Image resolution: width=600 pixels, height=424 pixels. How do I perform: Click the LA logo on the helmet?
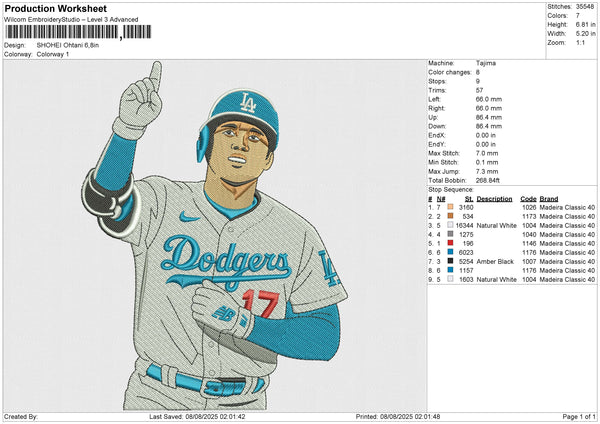pos(247,101)
